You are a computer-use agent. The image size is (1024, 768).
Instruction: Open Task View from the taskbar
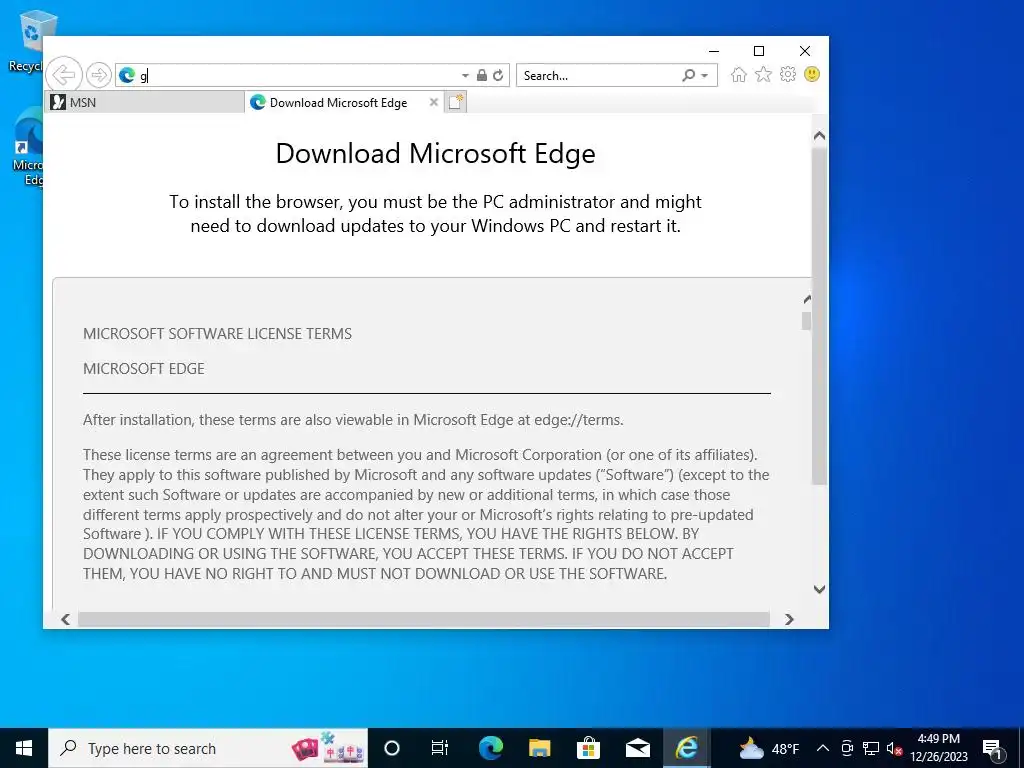[x=440, y=748]
